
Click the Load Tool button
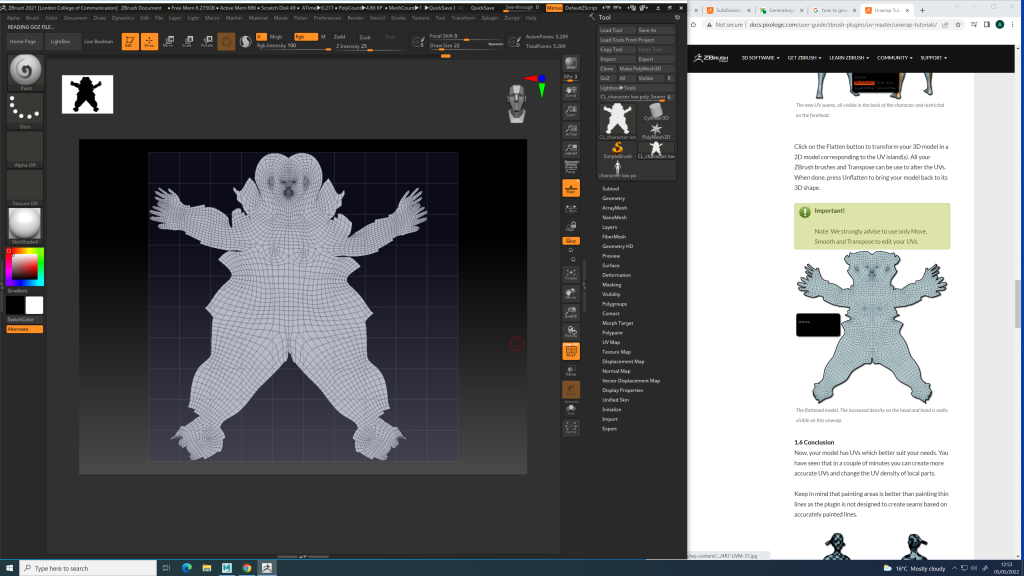[x=616, y=30]
